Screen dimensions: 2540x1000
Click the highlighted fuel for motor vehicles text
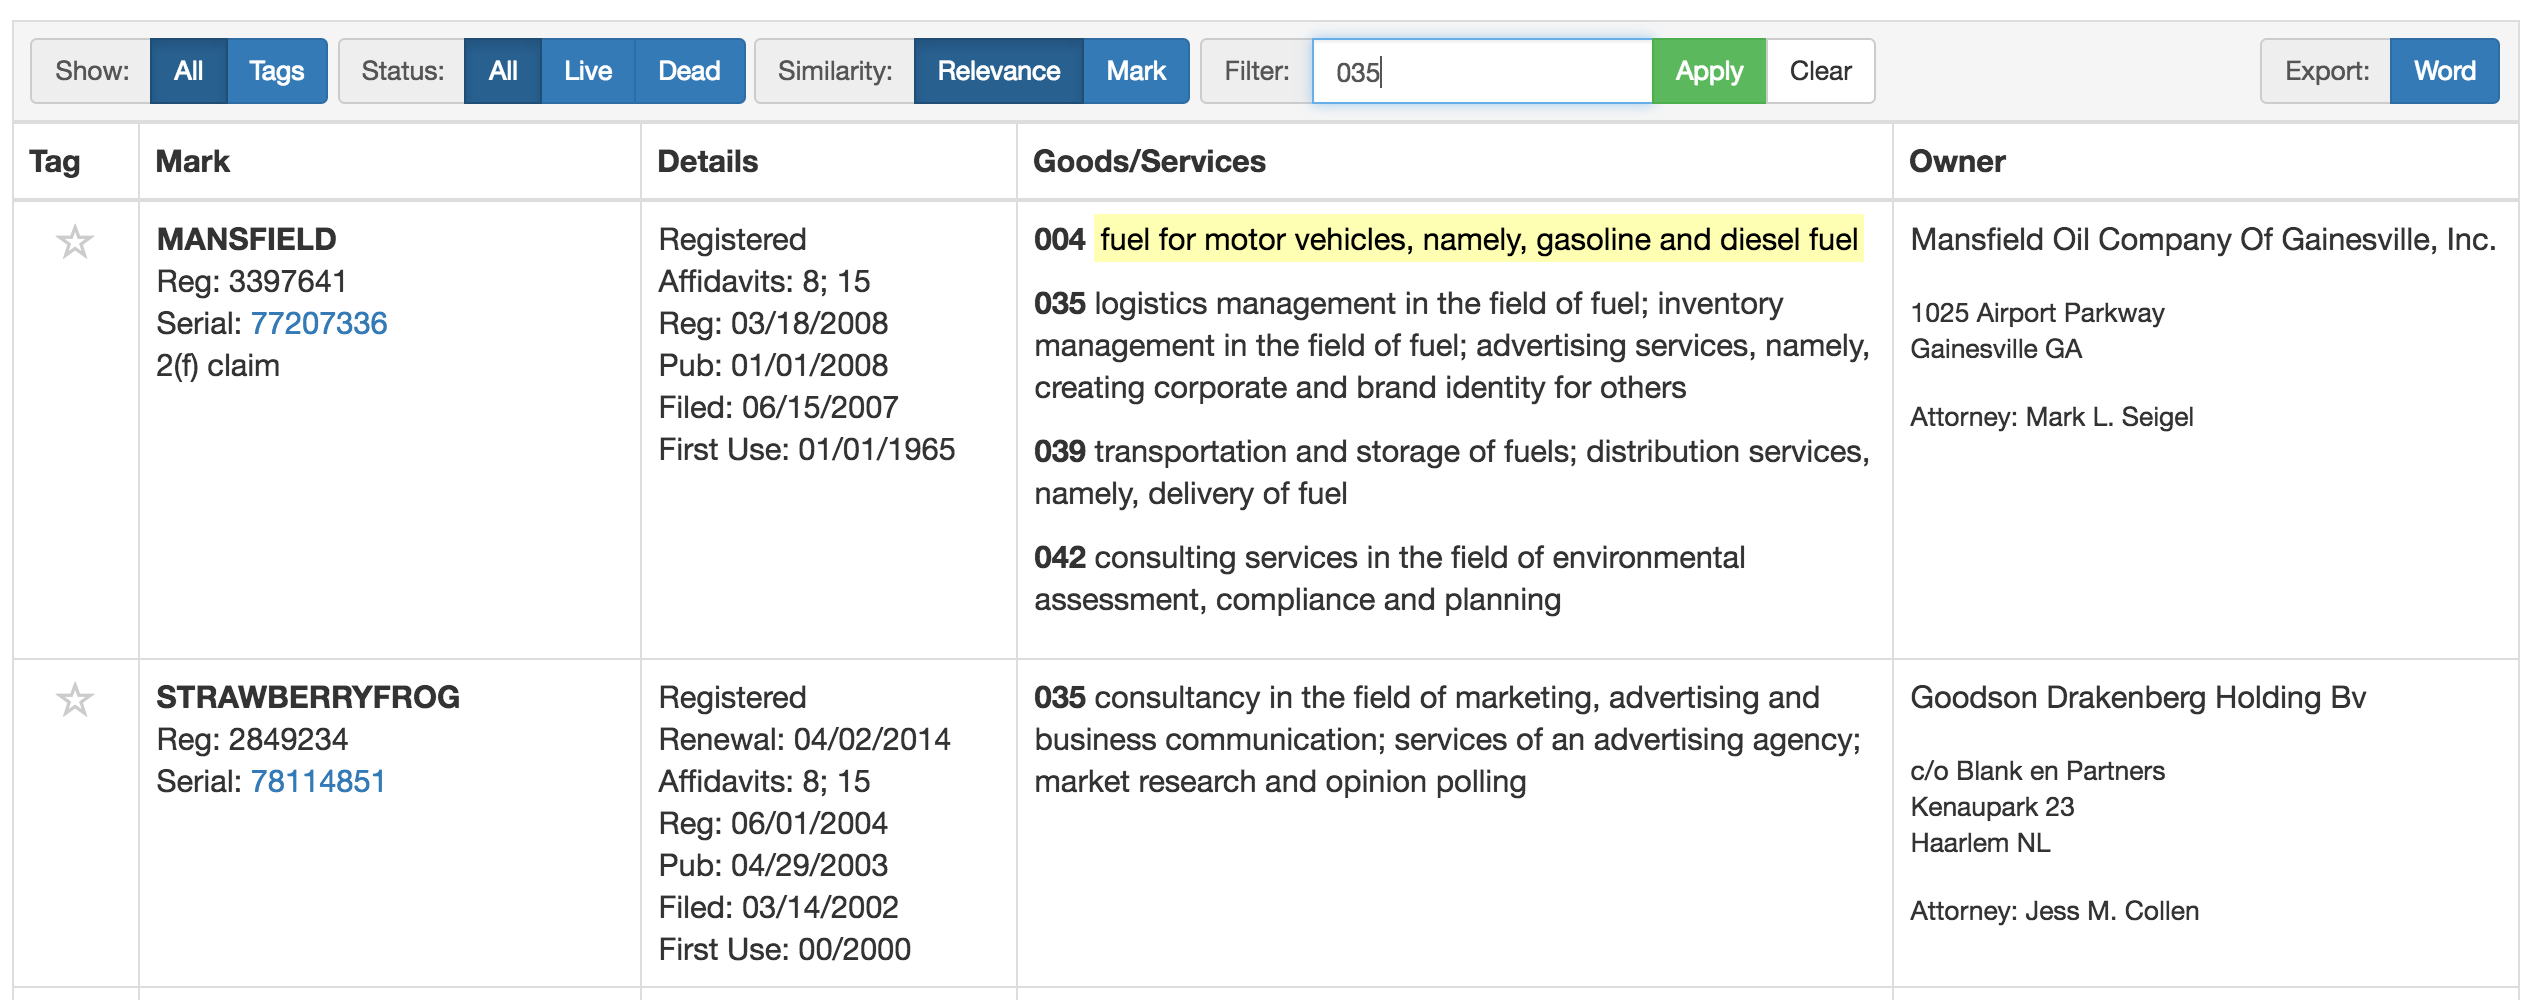(x=1478, y=239)
